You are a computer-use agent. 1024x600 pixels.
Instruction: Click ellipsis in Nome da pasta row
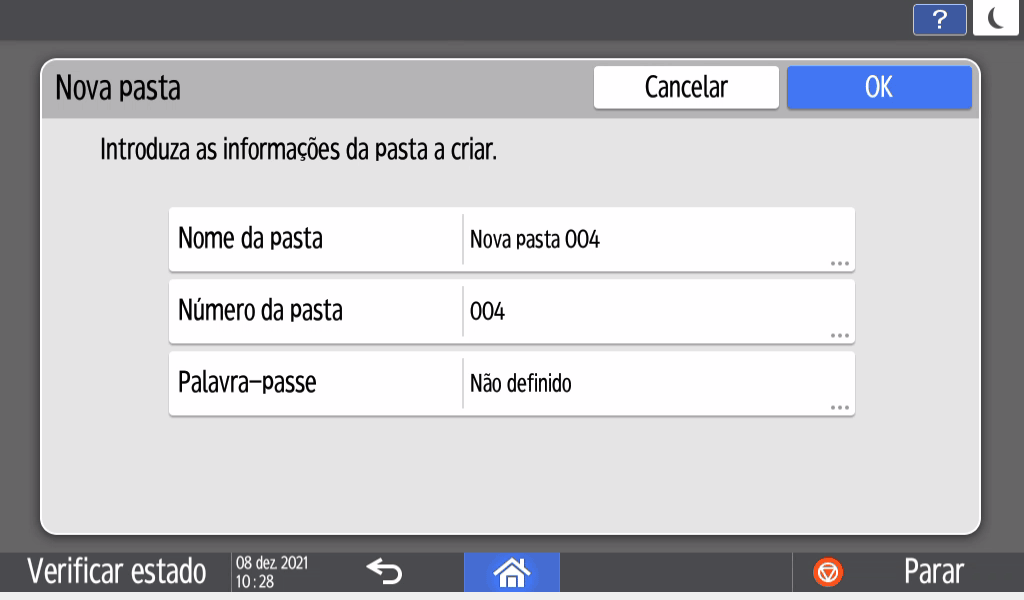pos(839,263)
